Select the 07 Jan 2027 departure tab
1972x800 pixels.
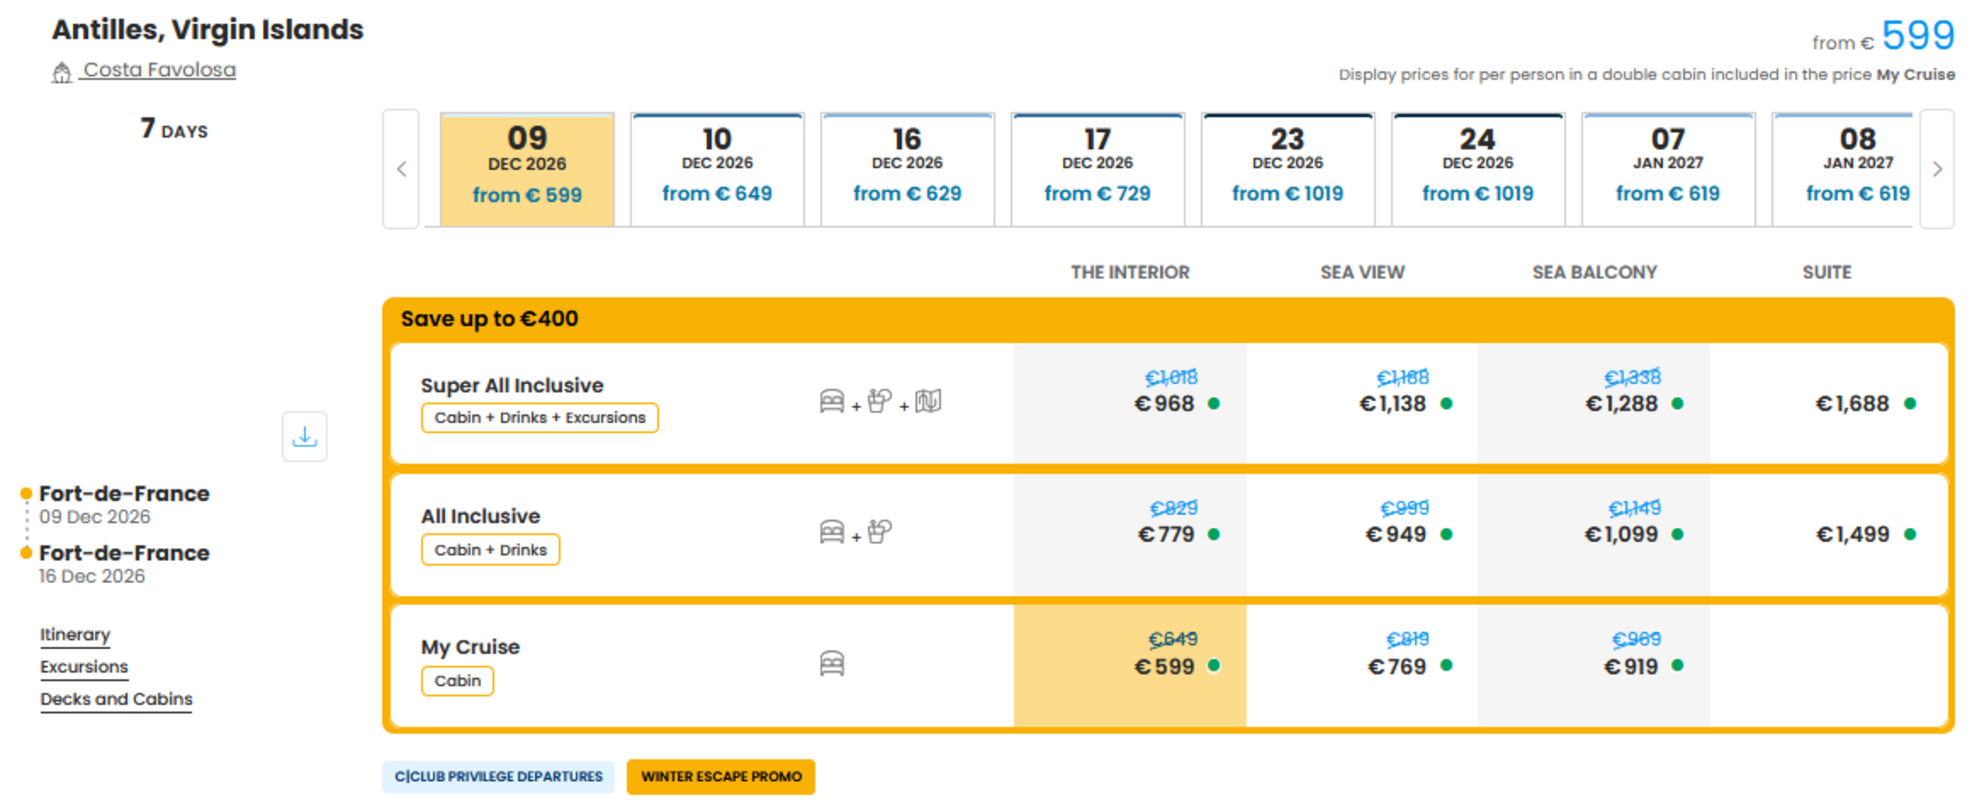(1667, 169)
